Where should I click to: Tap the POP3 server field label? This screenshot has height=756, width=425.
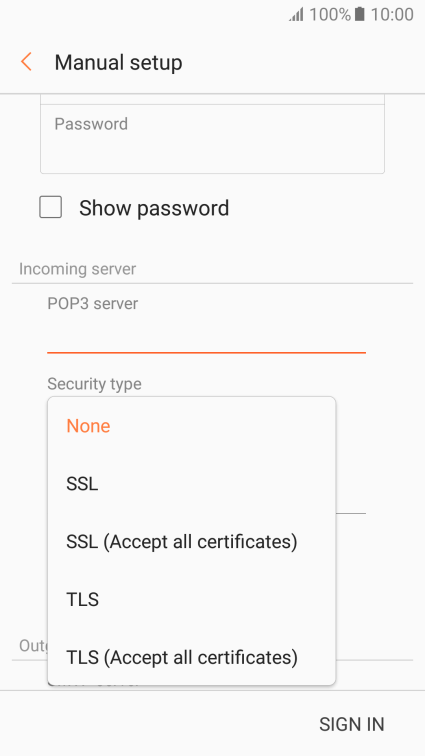click(93, 303)
